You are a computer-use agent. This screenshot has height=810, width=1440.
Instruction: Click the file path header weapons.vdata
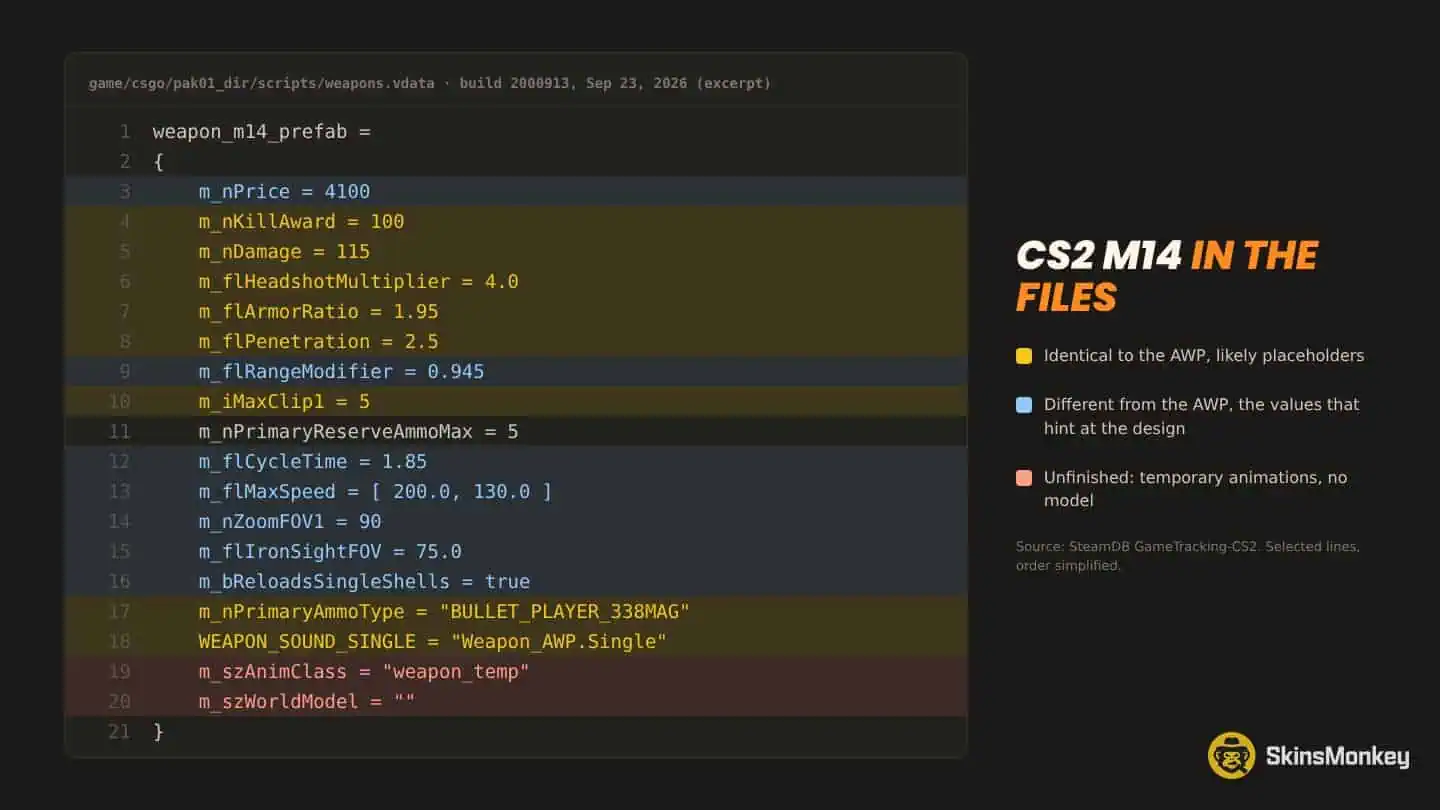pyautogui.click(x=430, y=83)
